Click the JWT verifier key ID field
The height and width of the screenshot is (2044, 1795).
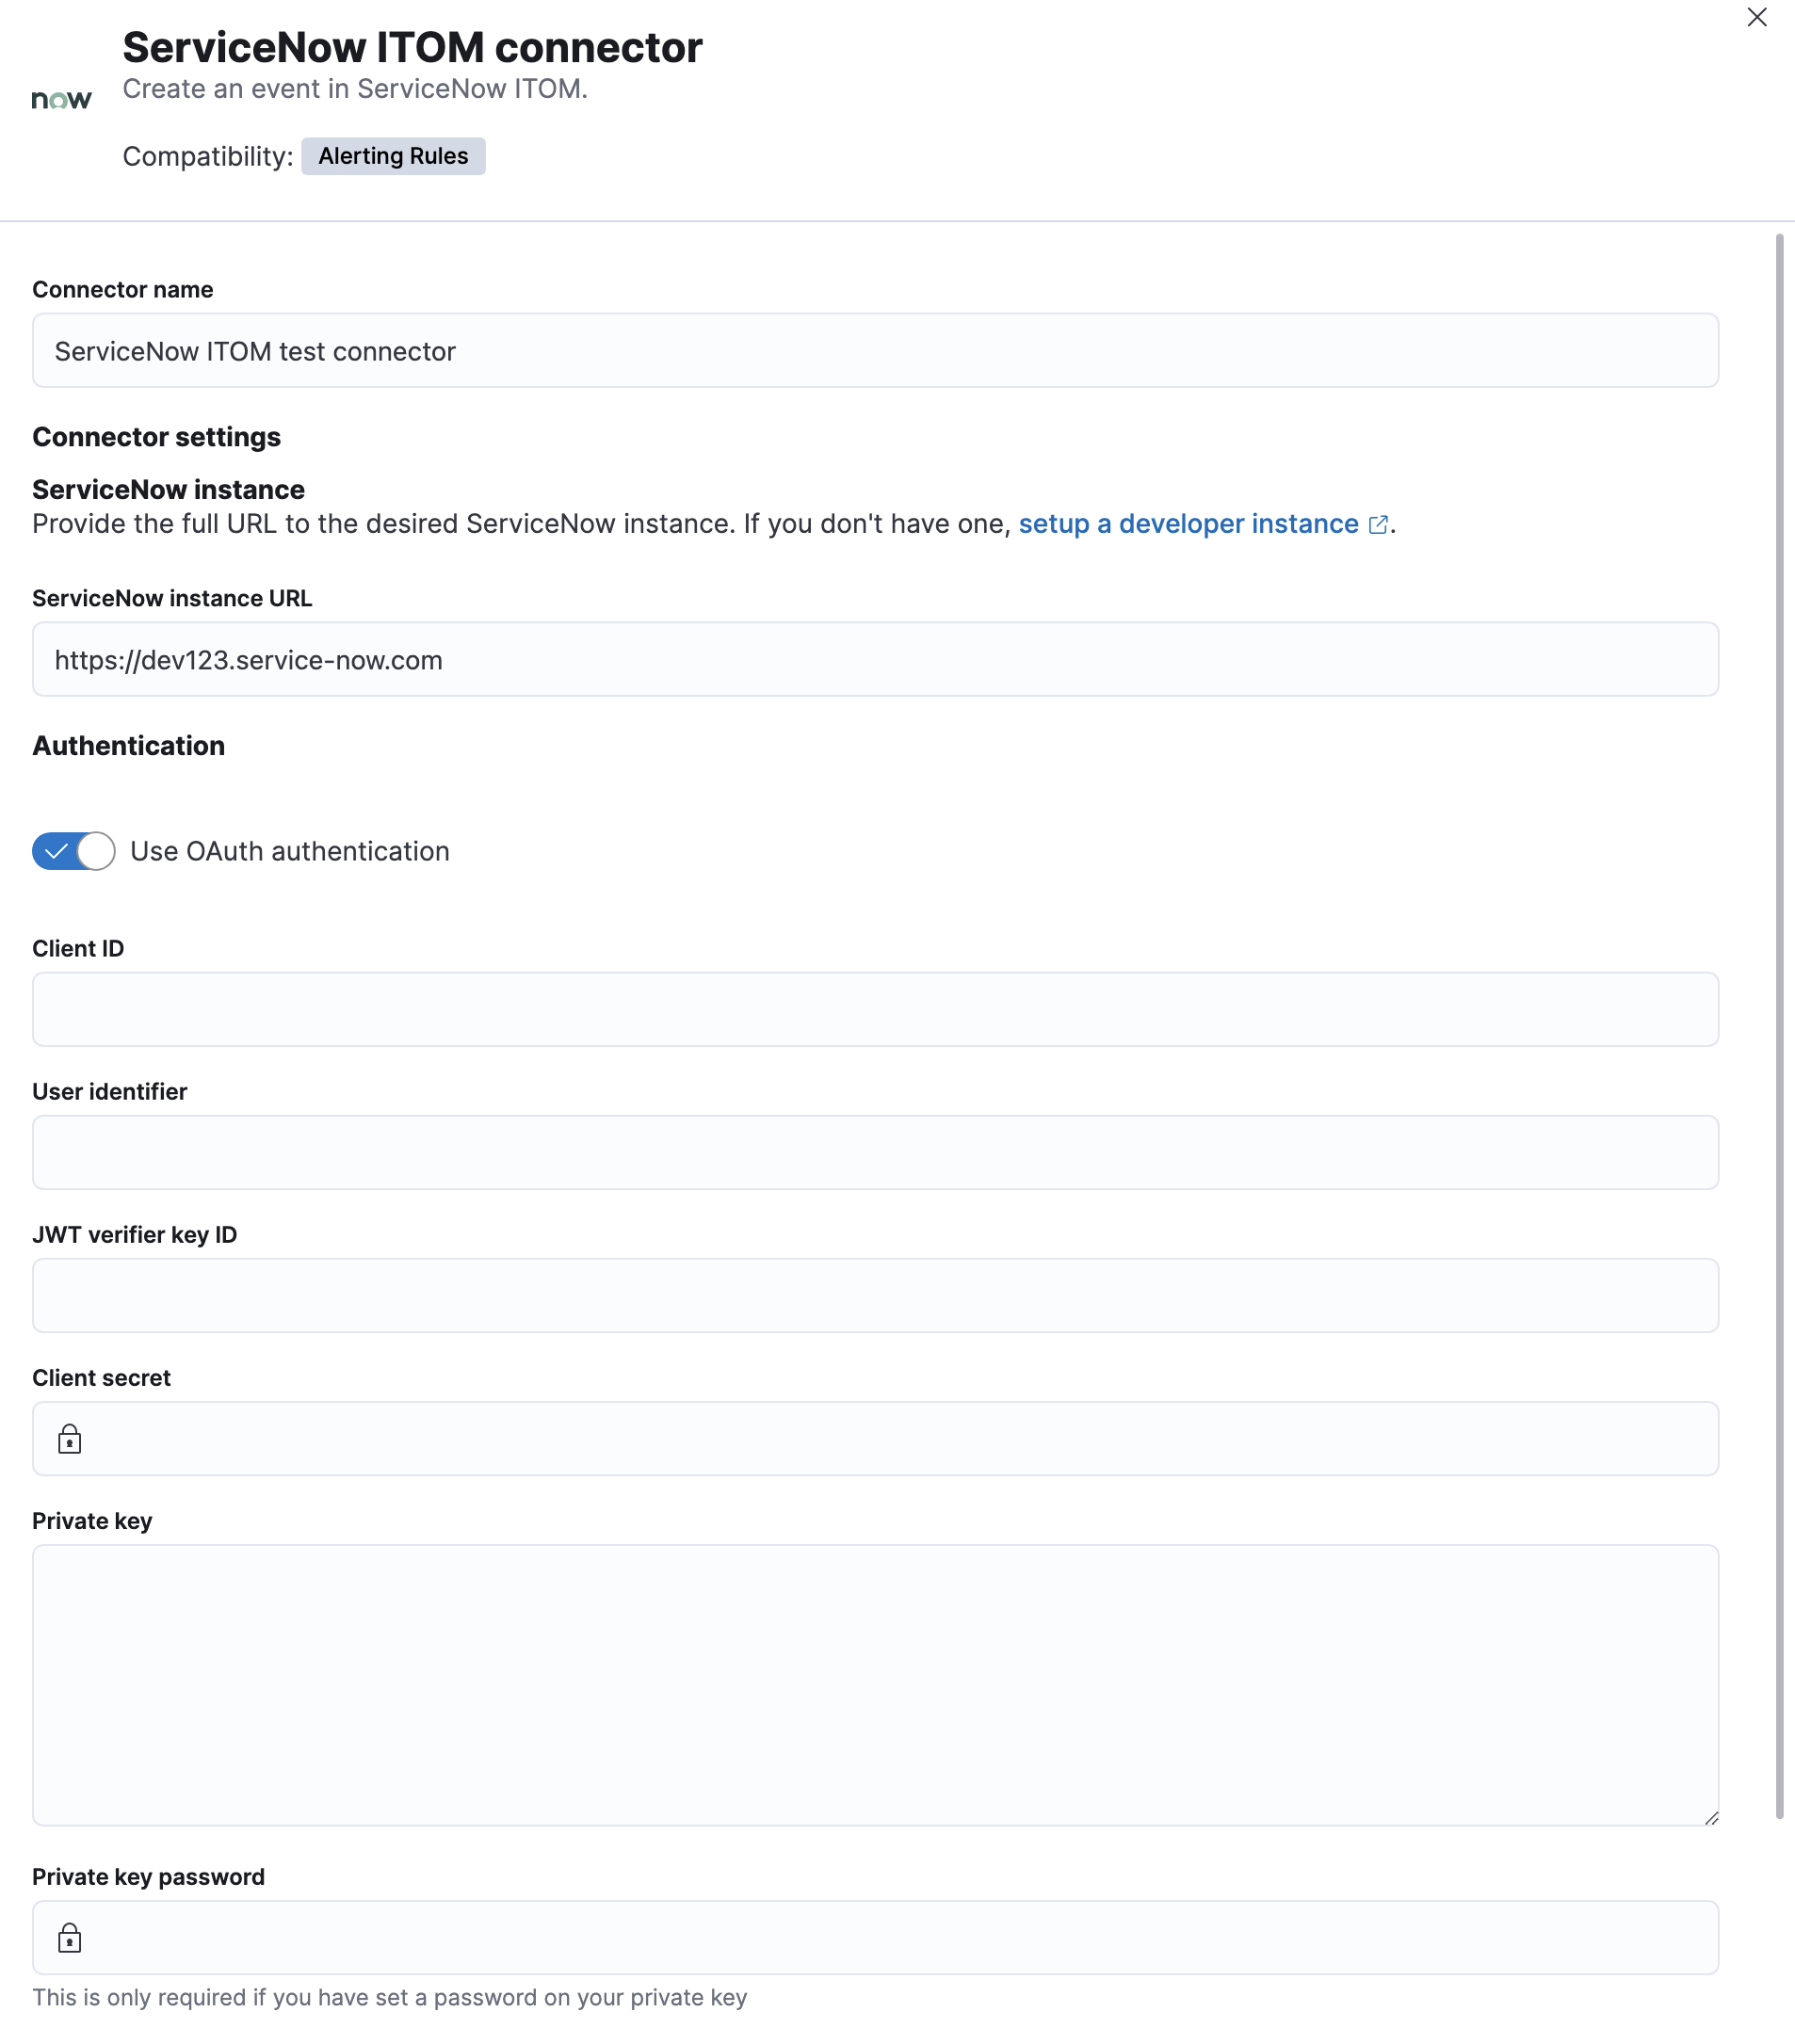coord(875,1295)
